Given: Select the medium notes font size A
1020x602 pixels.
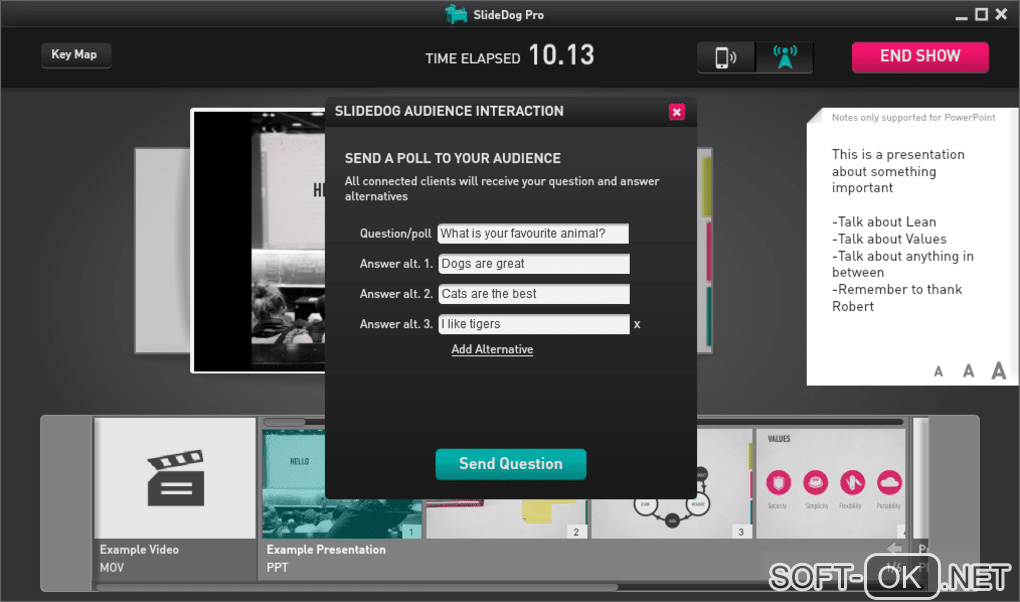Looking at the screenshot, I should (x=969, y=371).
